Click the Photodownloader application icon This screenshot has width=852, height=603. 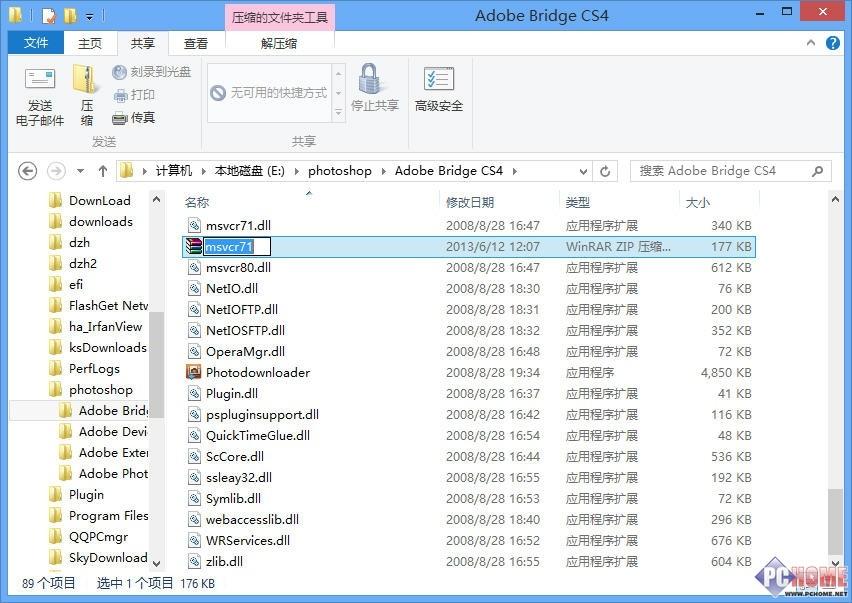[x=193, y=372]
